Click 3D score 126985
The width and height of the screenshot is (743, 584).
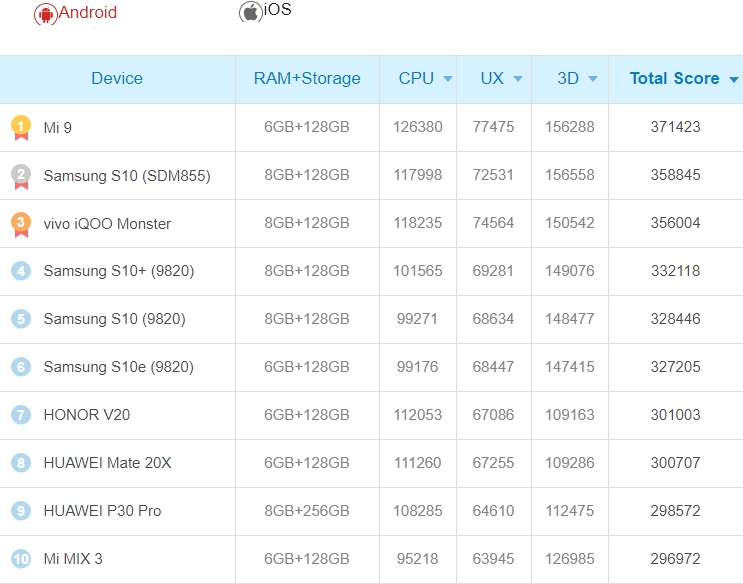[x=570, y=558]
